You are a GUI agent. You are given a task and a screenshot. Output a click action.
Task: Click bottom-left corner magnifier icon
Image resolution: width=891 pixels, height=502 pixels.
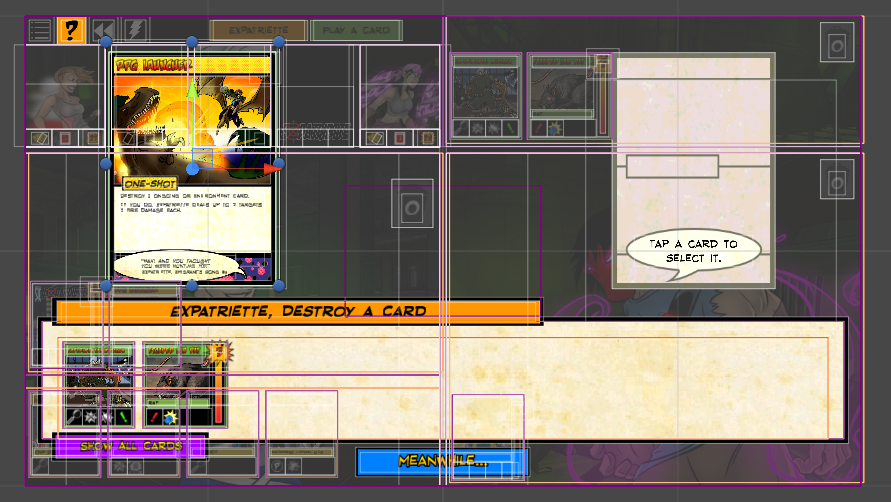40,466
